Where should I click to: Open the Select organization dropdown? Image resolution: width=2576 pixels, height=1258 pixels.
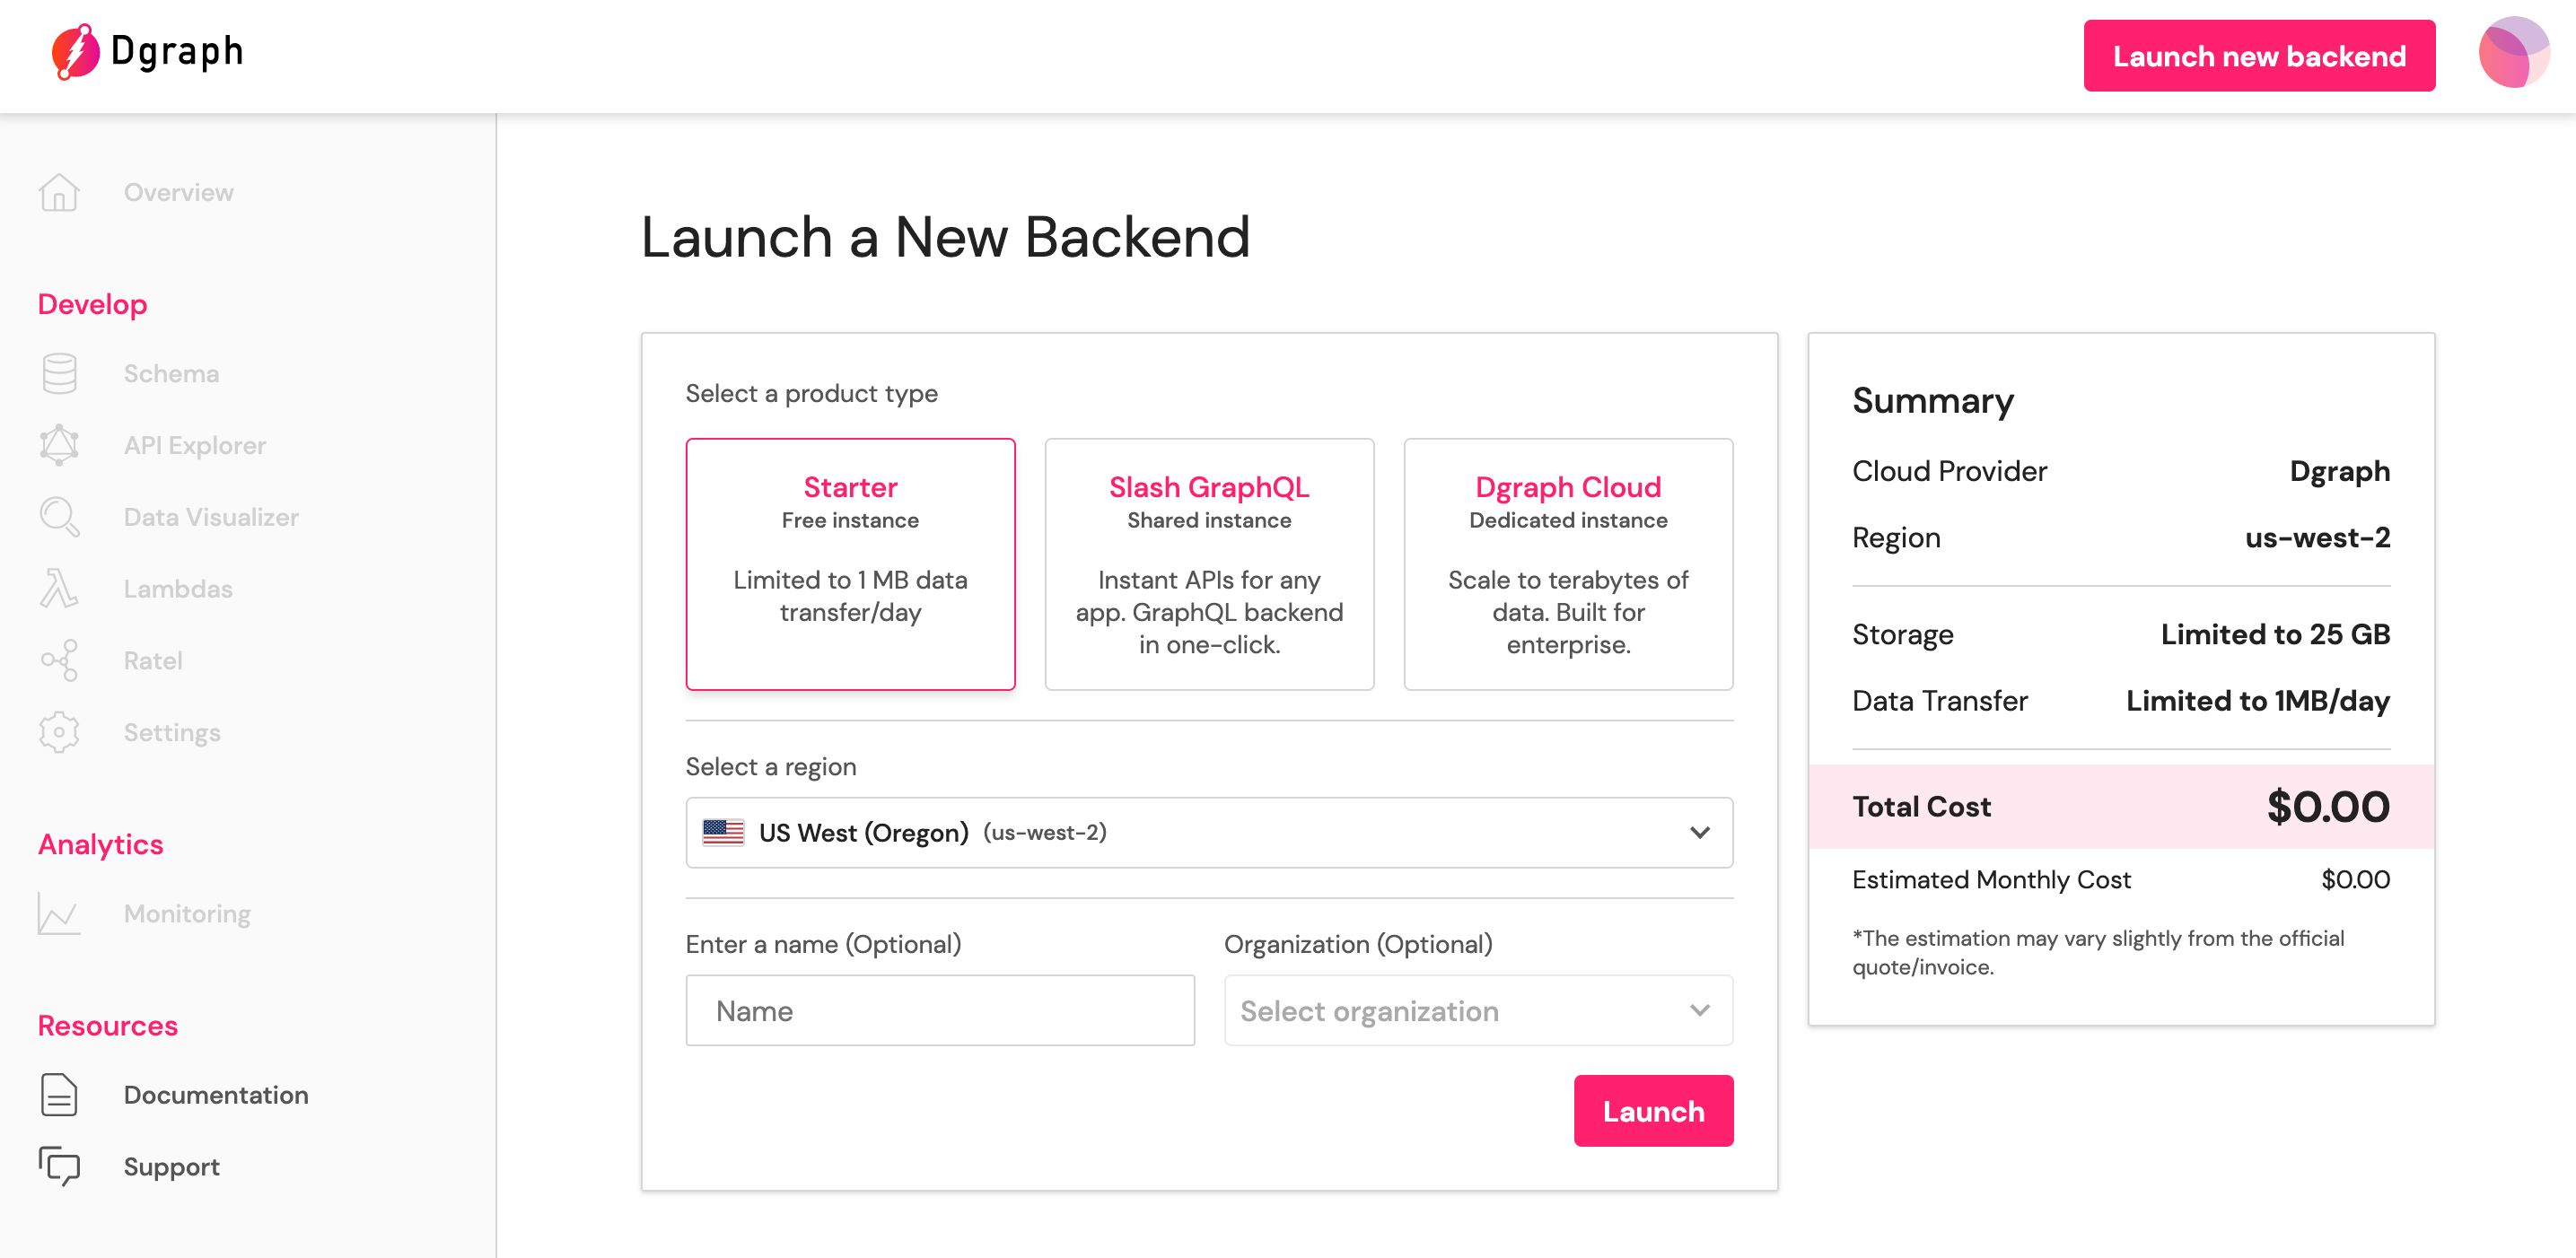coord(1478,1011)
